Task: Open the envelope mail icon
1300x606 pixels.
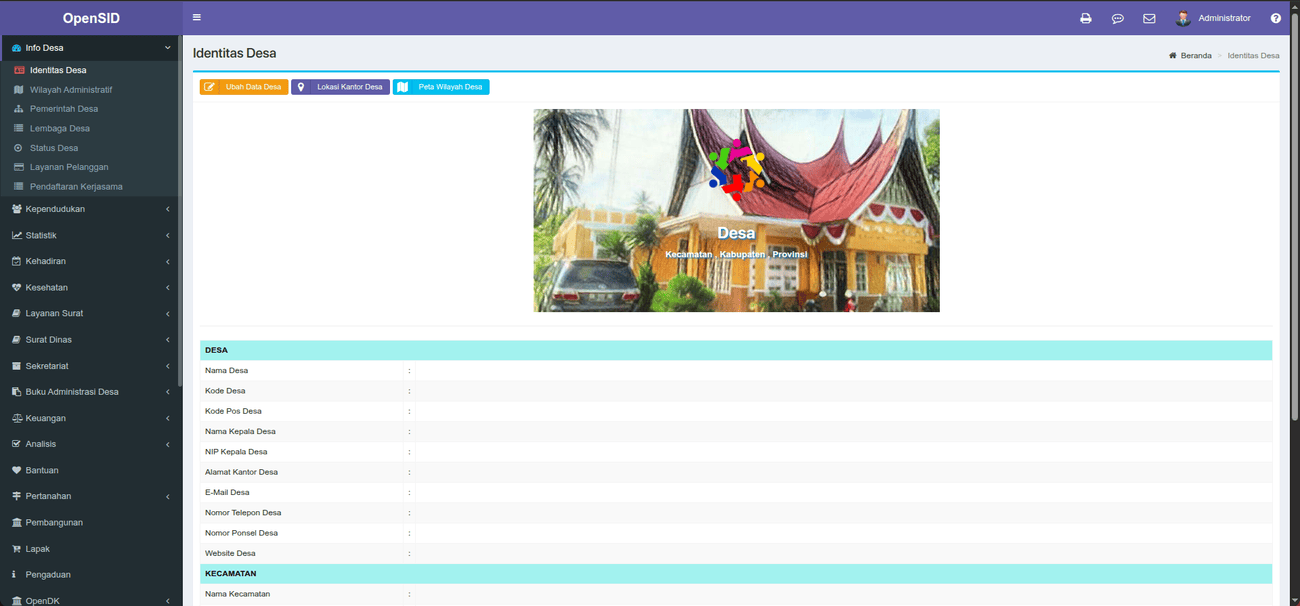Action: click(1149, 18)
